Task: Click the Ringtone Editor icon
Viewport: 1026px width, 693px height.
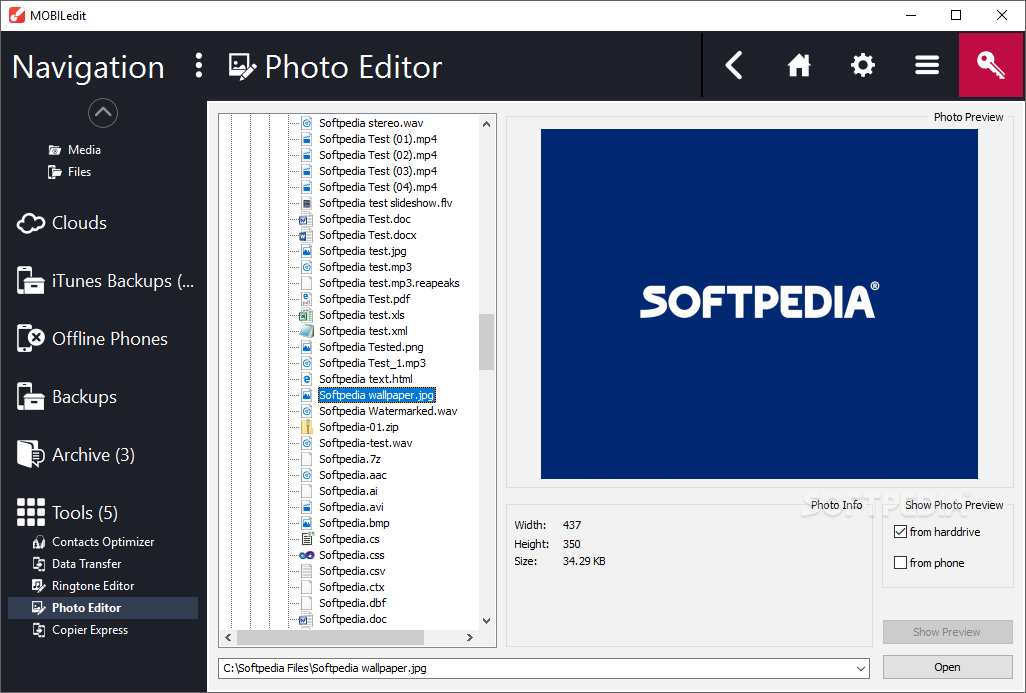Action: 39,586
